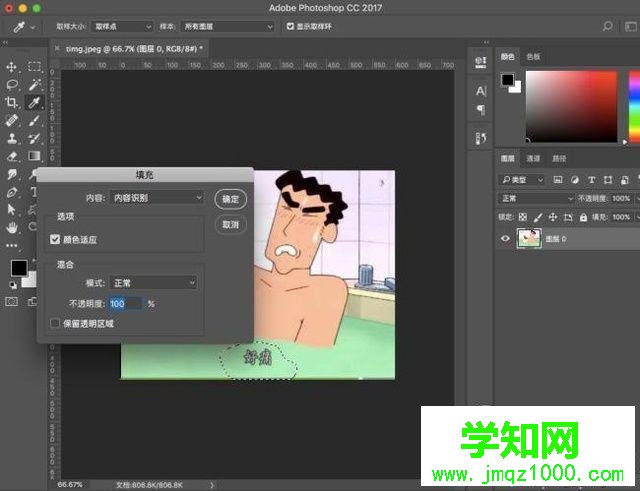Select the timg.jpeg document tab
This screenshot has width=640, height=491.
(134, 49)
